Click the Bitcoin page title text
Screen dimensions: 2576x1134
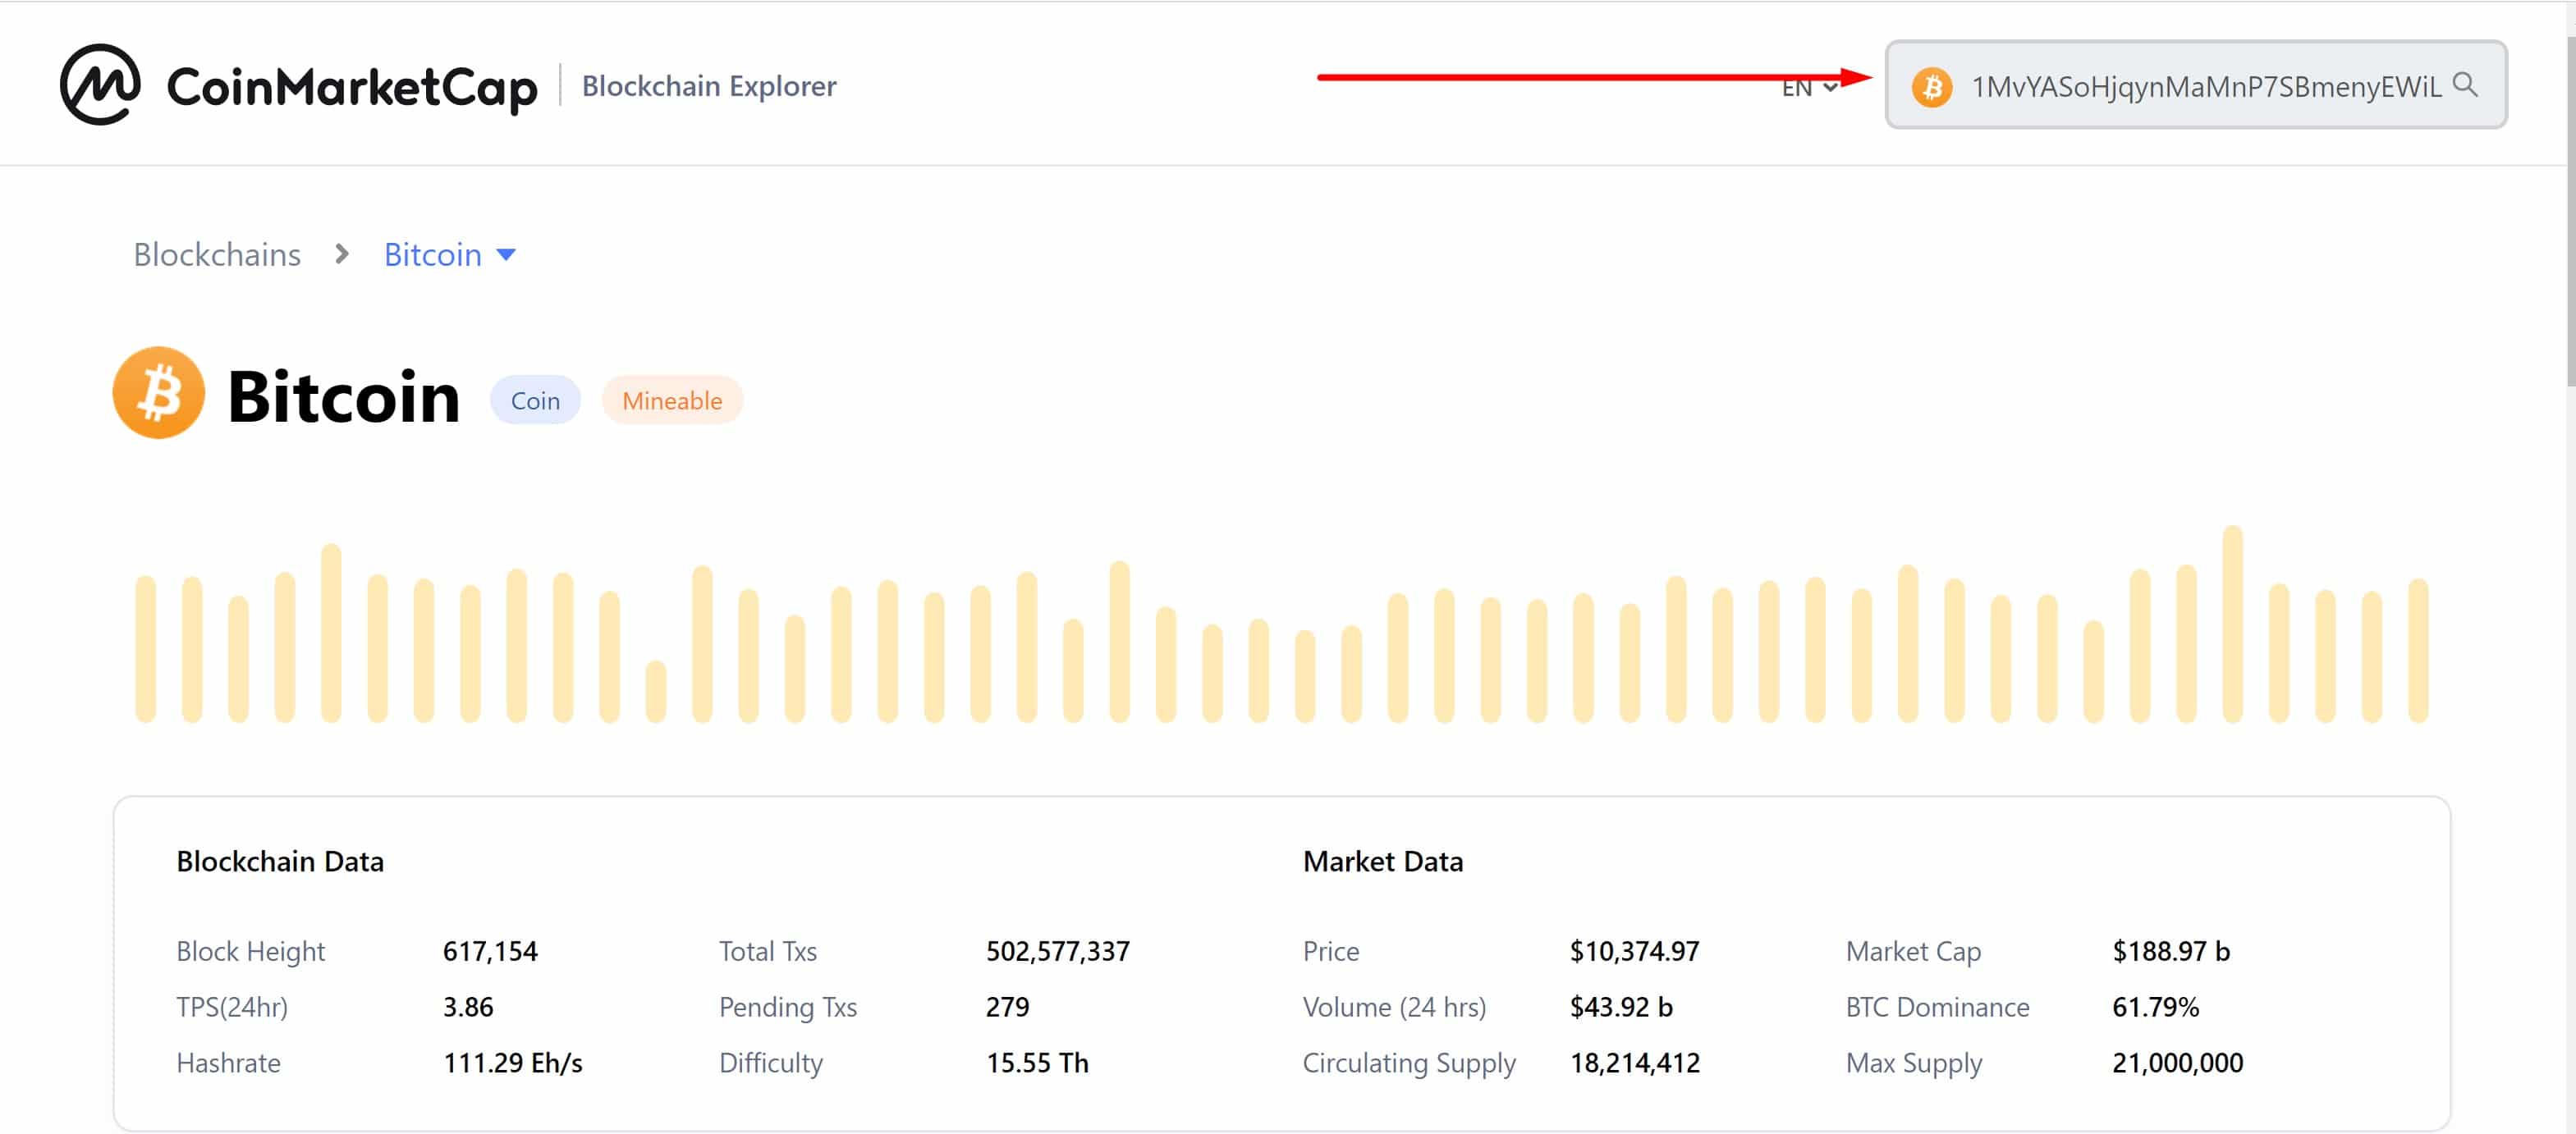coord(343,397)
